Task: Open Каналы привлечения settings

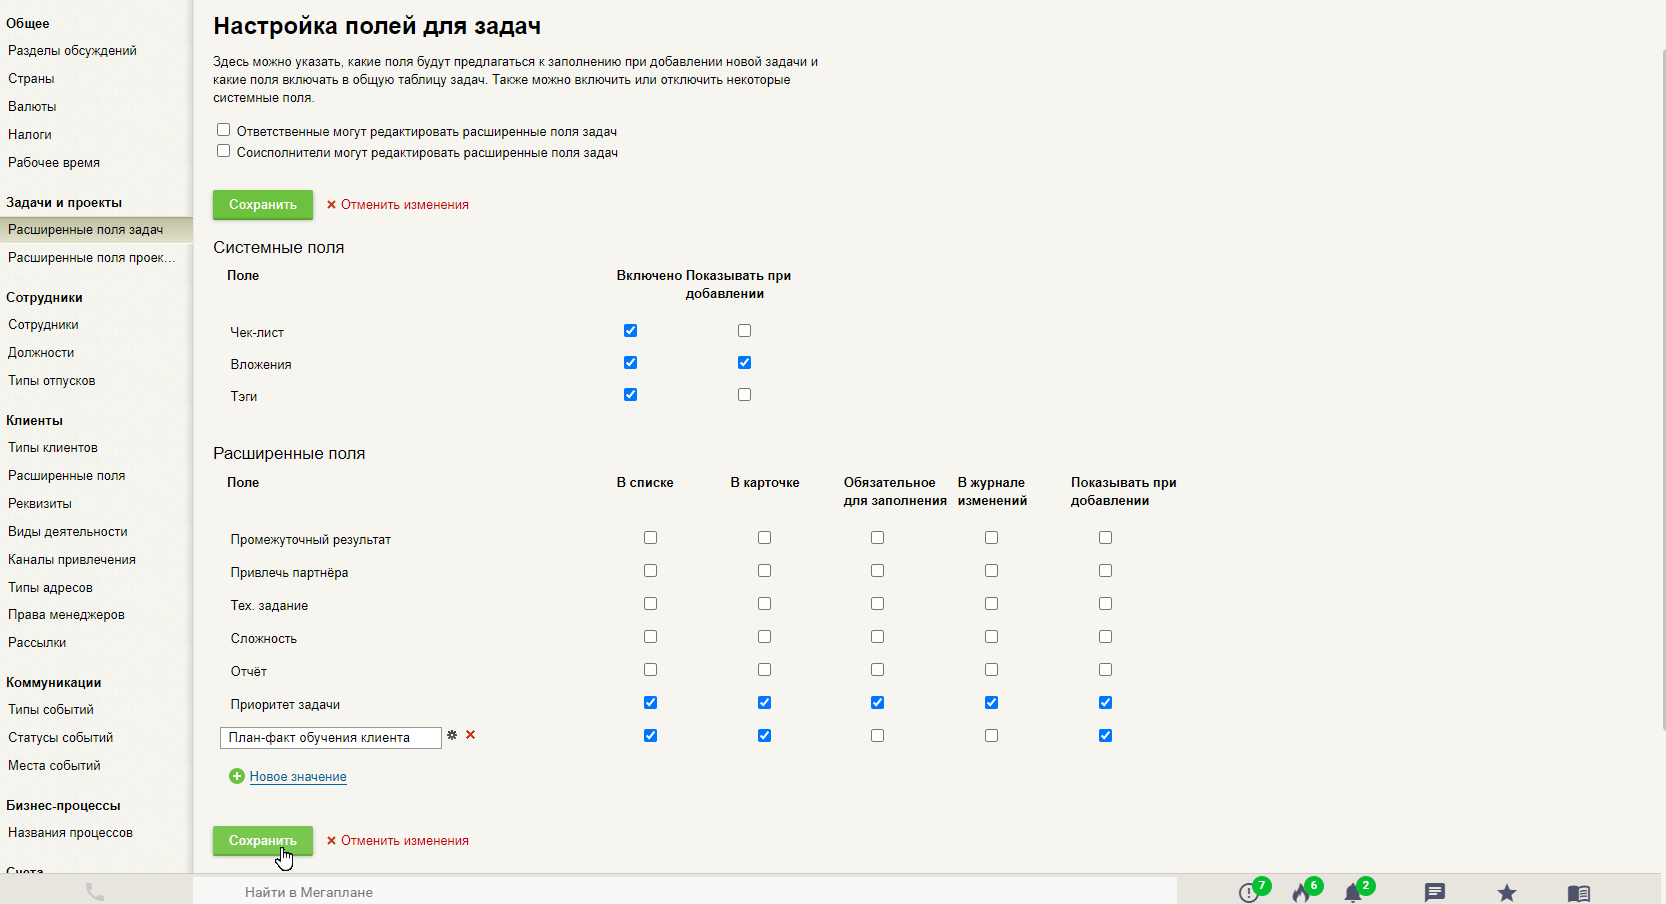Action: (x=72, y=559)
